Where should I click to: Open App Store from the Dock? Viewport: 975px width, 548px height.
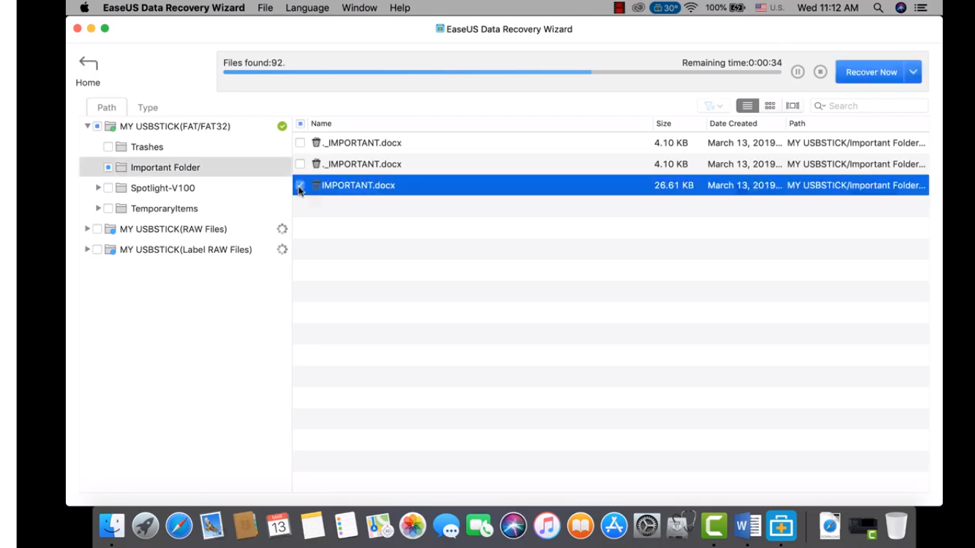pos(614,526)
